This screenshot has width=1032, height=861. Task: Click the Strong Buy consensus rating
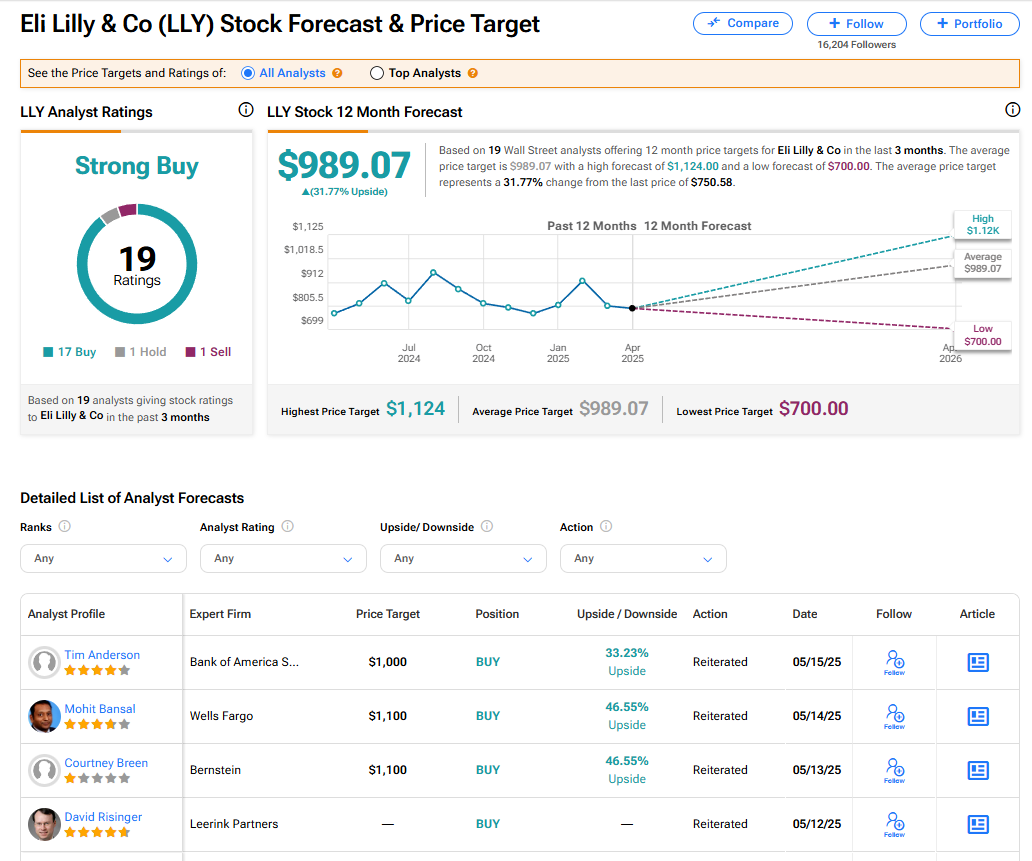(x=137, y=166)
